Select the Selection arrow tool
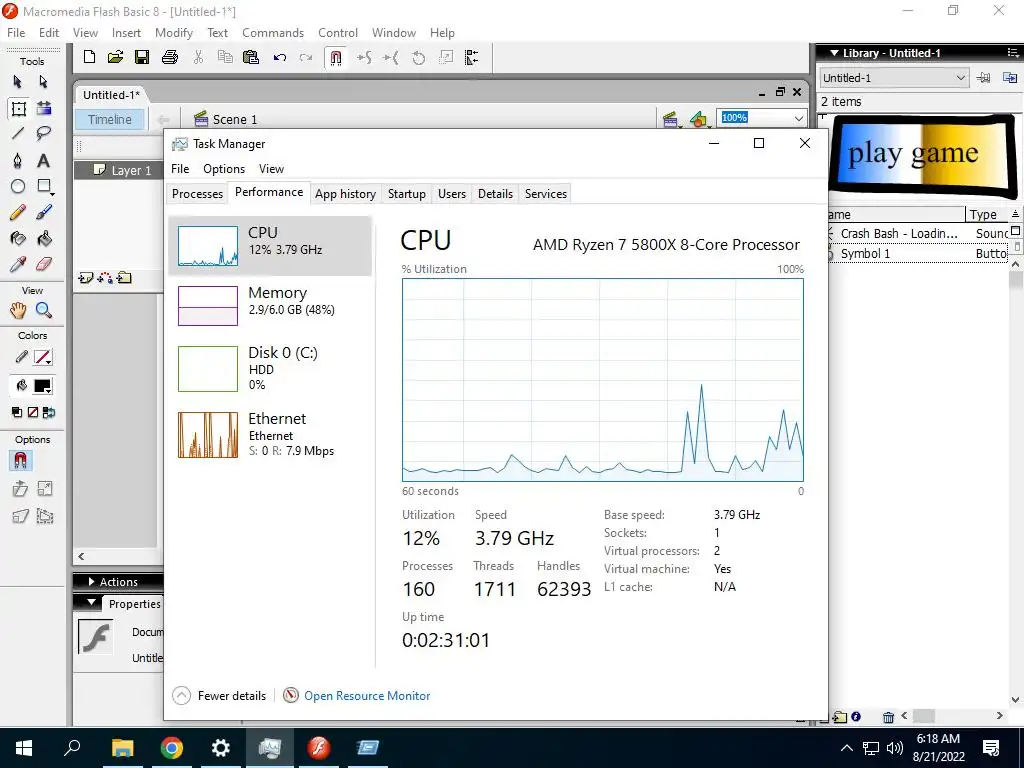The height and width of the screenshot is (768, 1024). coord(18,82)
